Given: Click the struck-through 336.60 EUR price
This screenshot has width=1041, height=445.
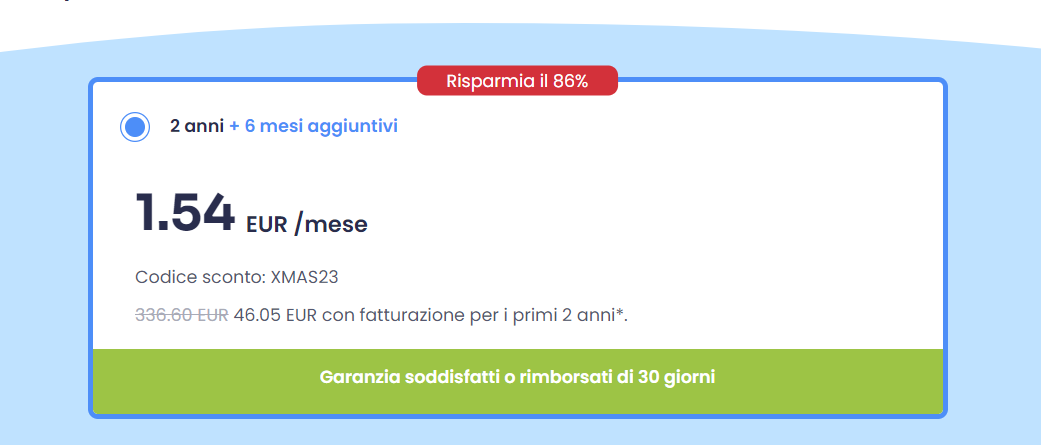Looking at the screenshot, I should click(x=181, y=316).
